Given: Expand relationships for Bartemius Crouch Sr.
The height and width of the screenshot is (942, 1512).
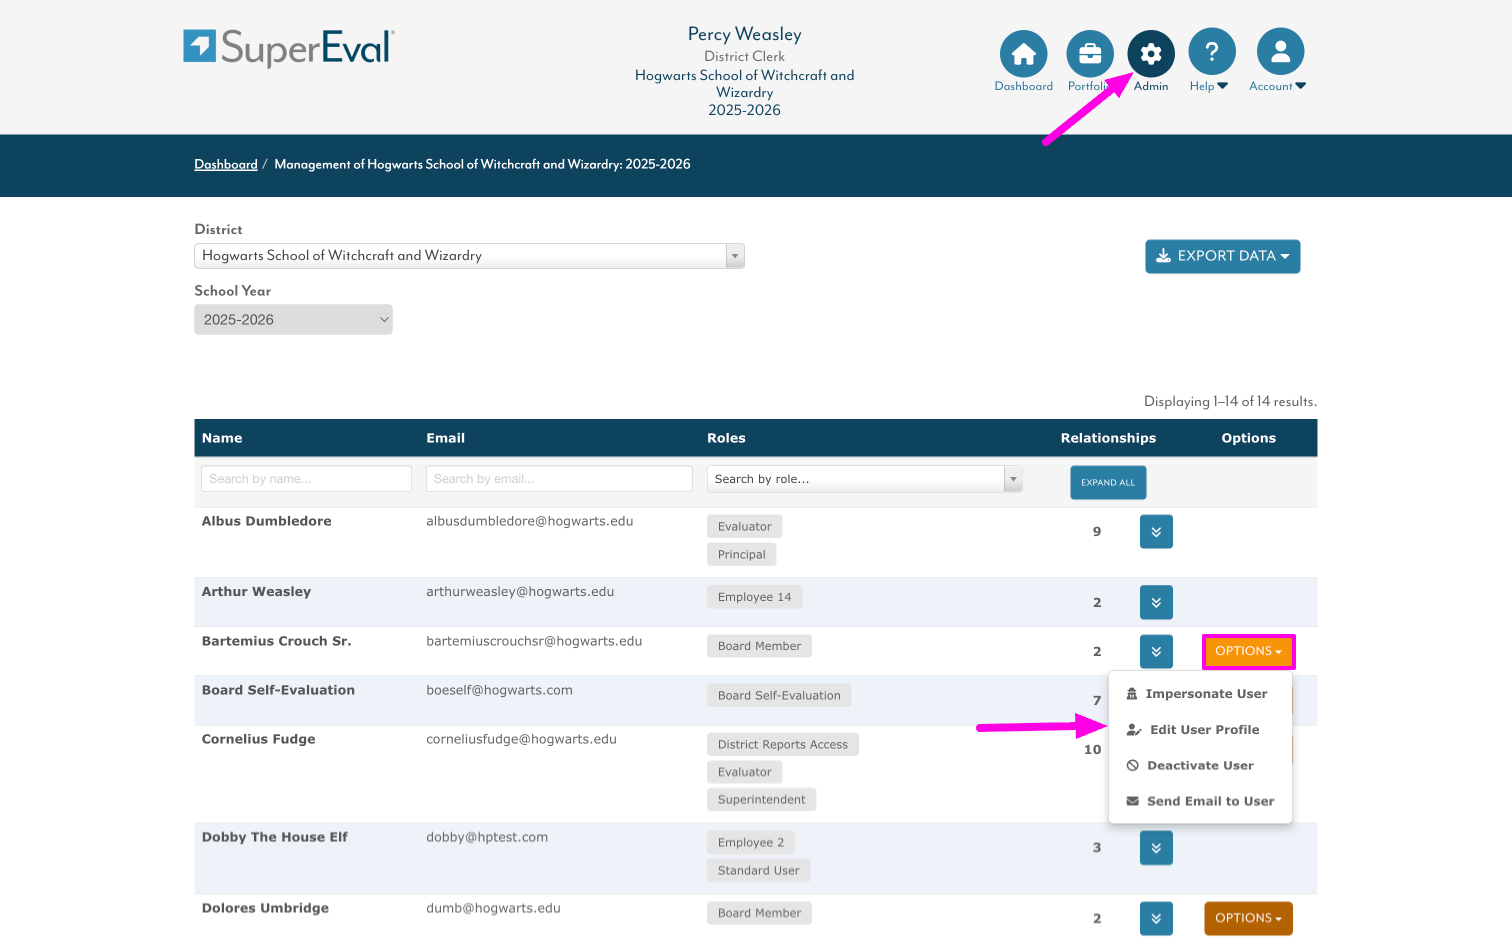Looking at the screenshot, I should tap(1156, 651).
